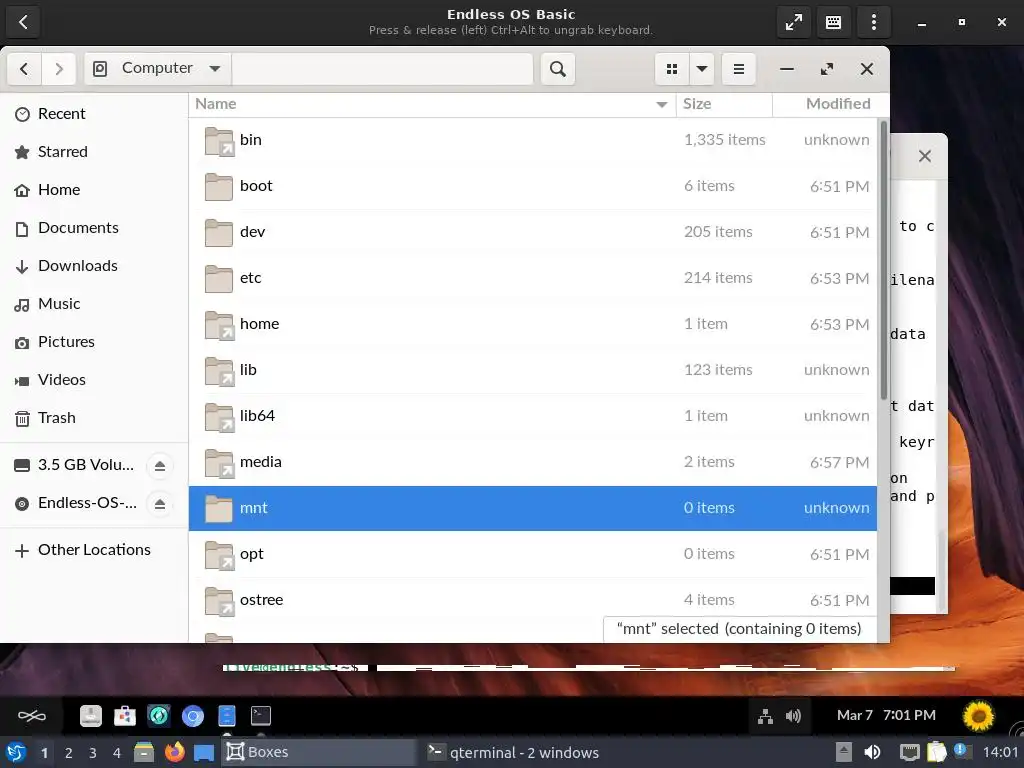Open sunflower user menu
Screen dimensions: 1024x768
(x=978, y=716)
